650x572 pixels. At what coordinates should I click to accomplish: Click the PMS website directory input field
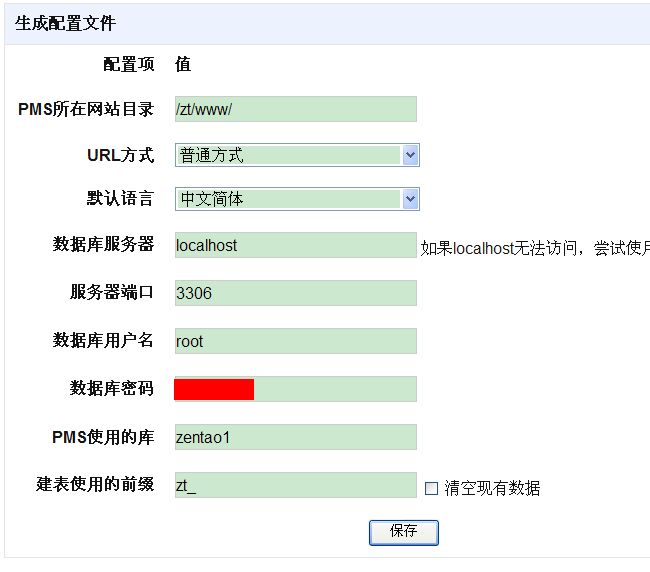(x=295, y=109)
